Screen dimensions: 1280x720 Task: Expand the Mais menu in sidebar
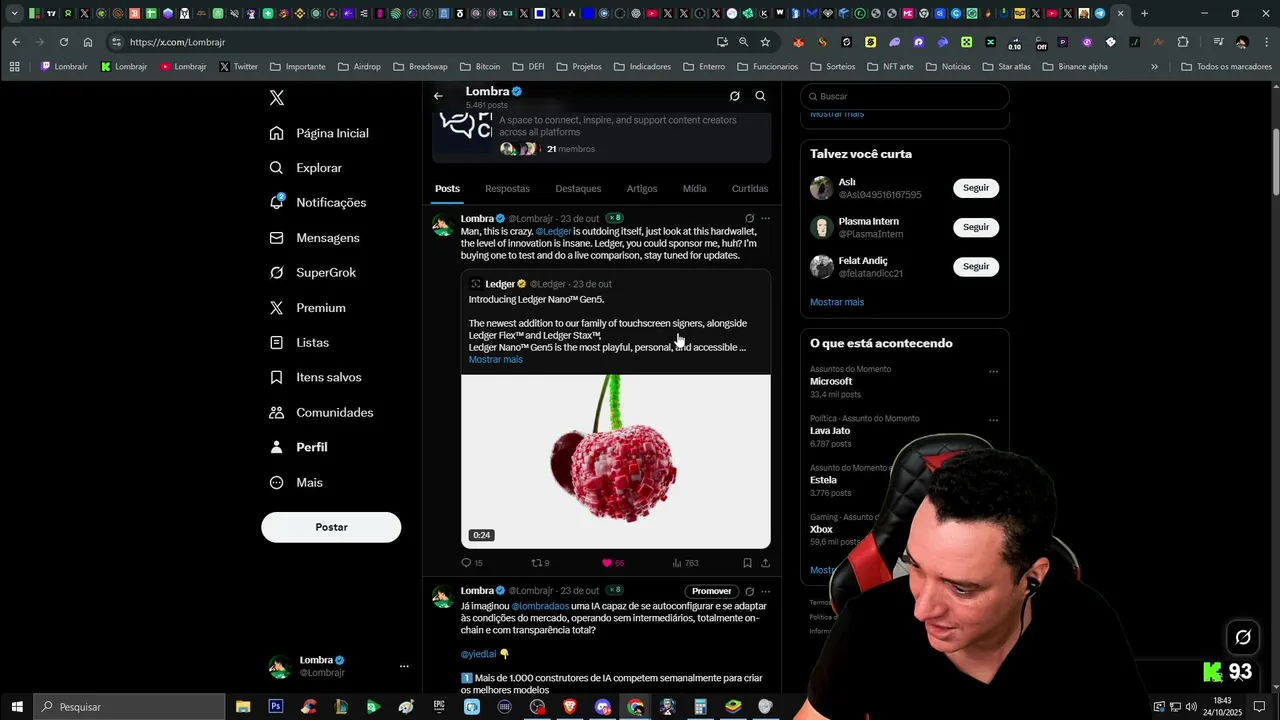[297, 482]
